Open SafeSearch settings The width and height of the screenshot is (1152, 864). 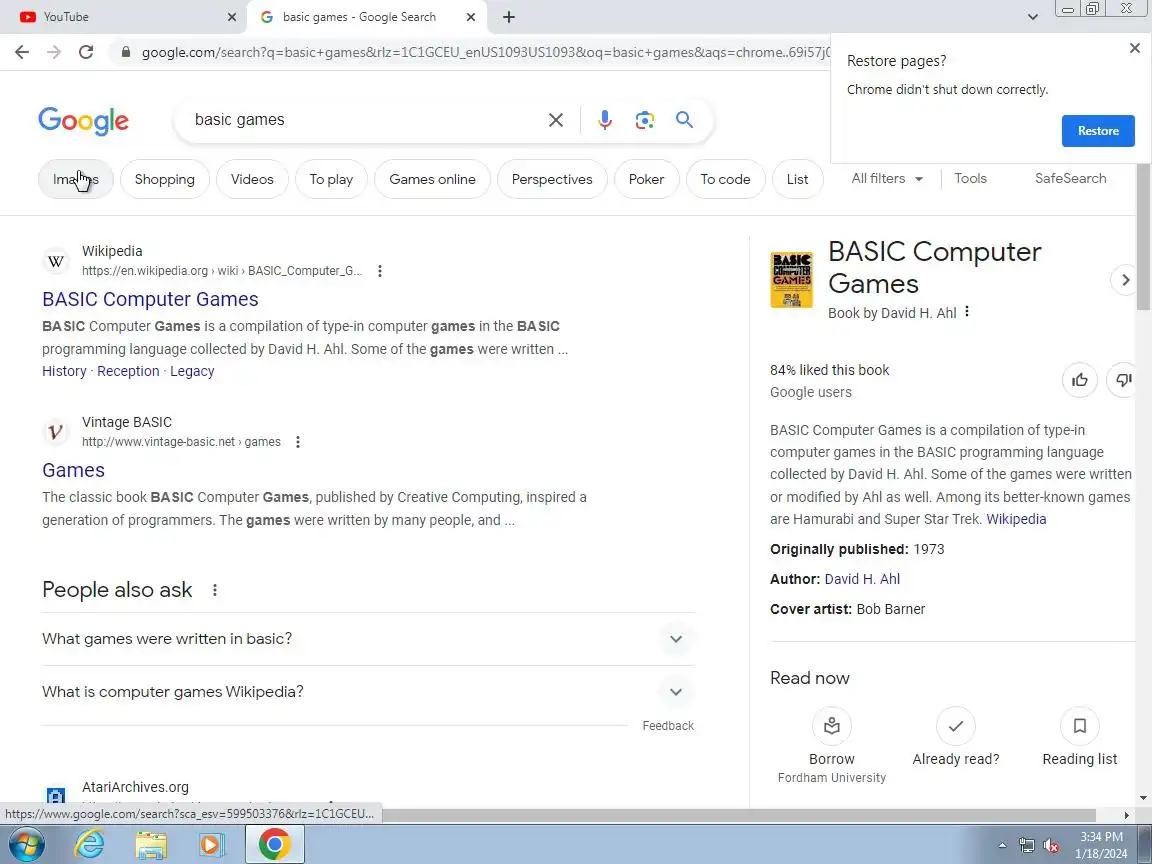[1070, 179]
